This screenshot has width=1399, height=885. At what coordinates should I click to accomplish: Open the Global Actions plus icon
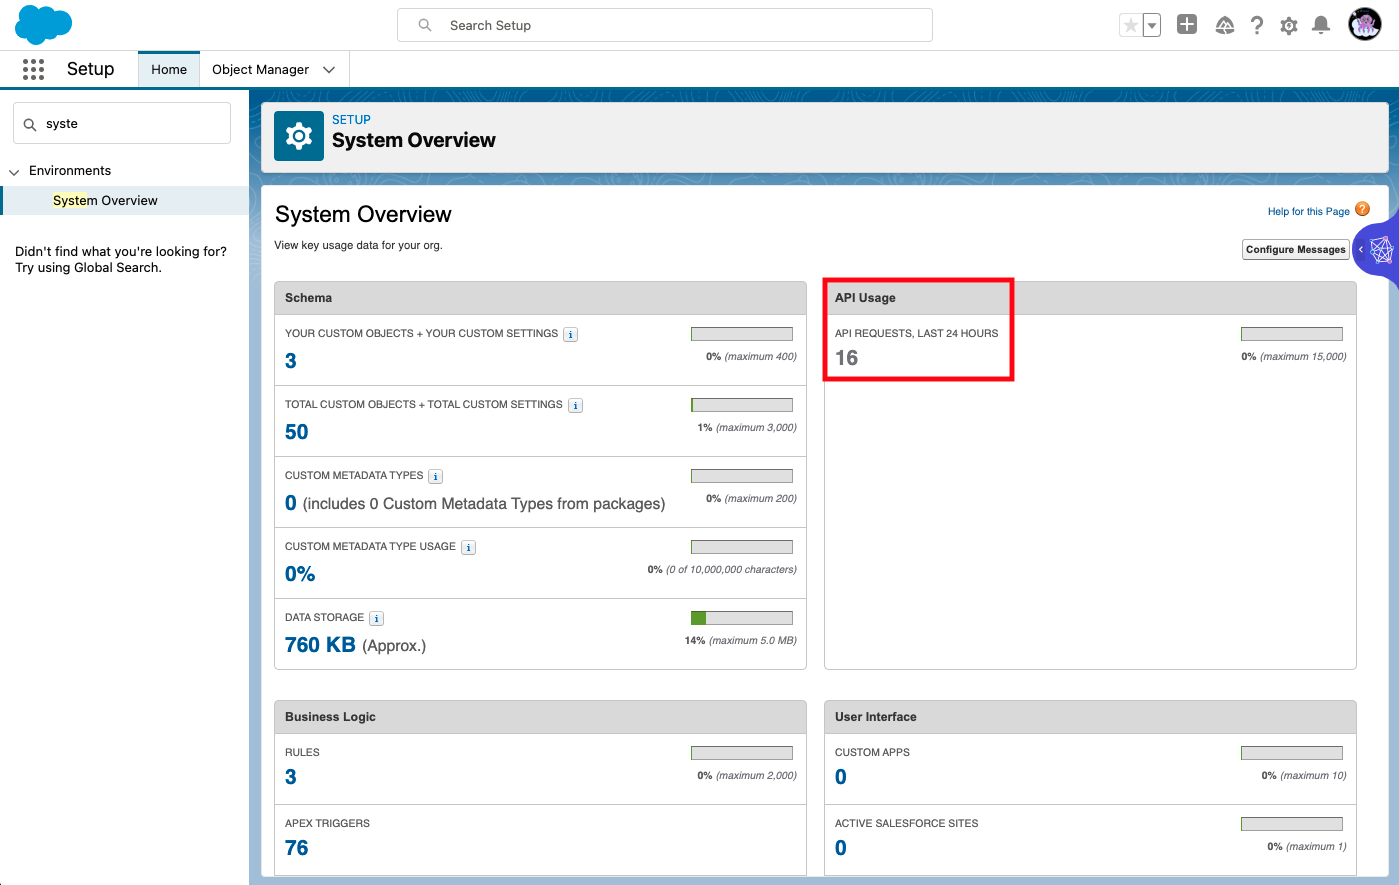click(x=1187, y=25)
